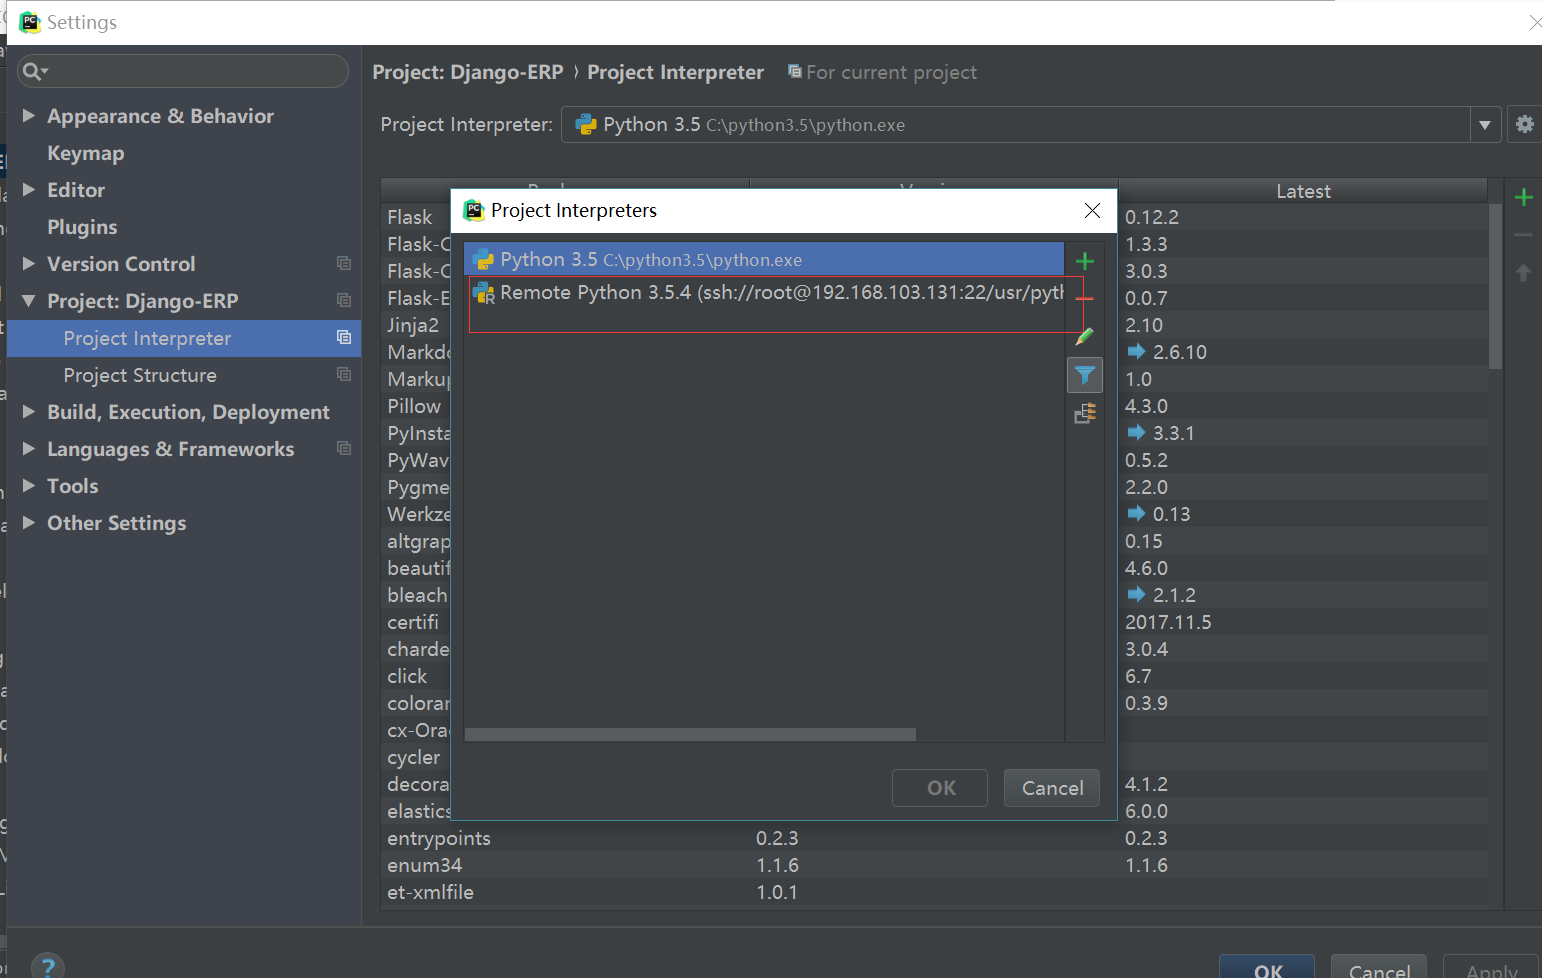Select Project Structure in the sidebar
The width and height of the screenshot is (1542, 978).
[140, 375]
